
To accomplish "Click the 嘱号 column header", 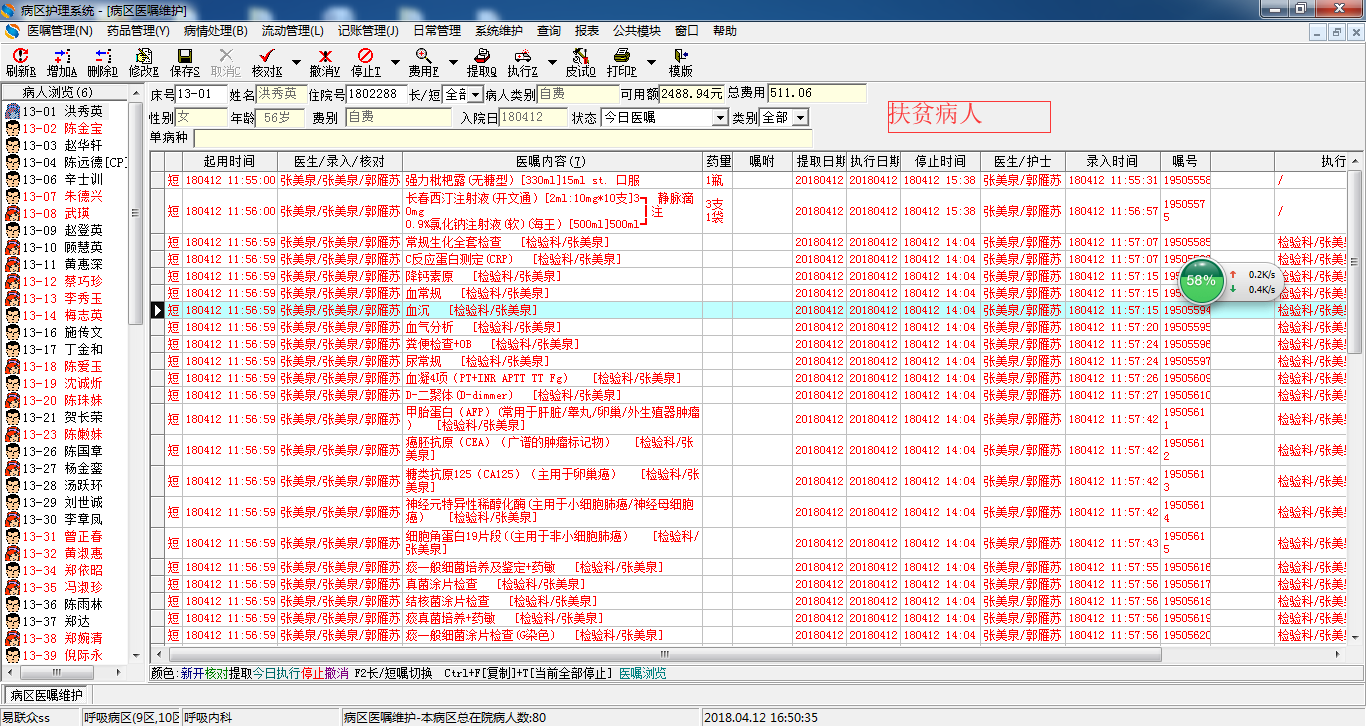I will [x=1185, y=162].
